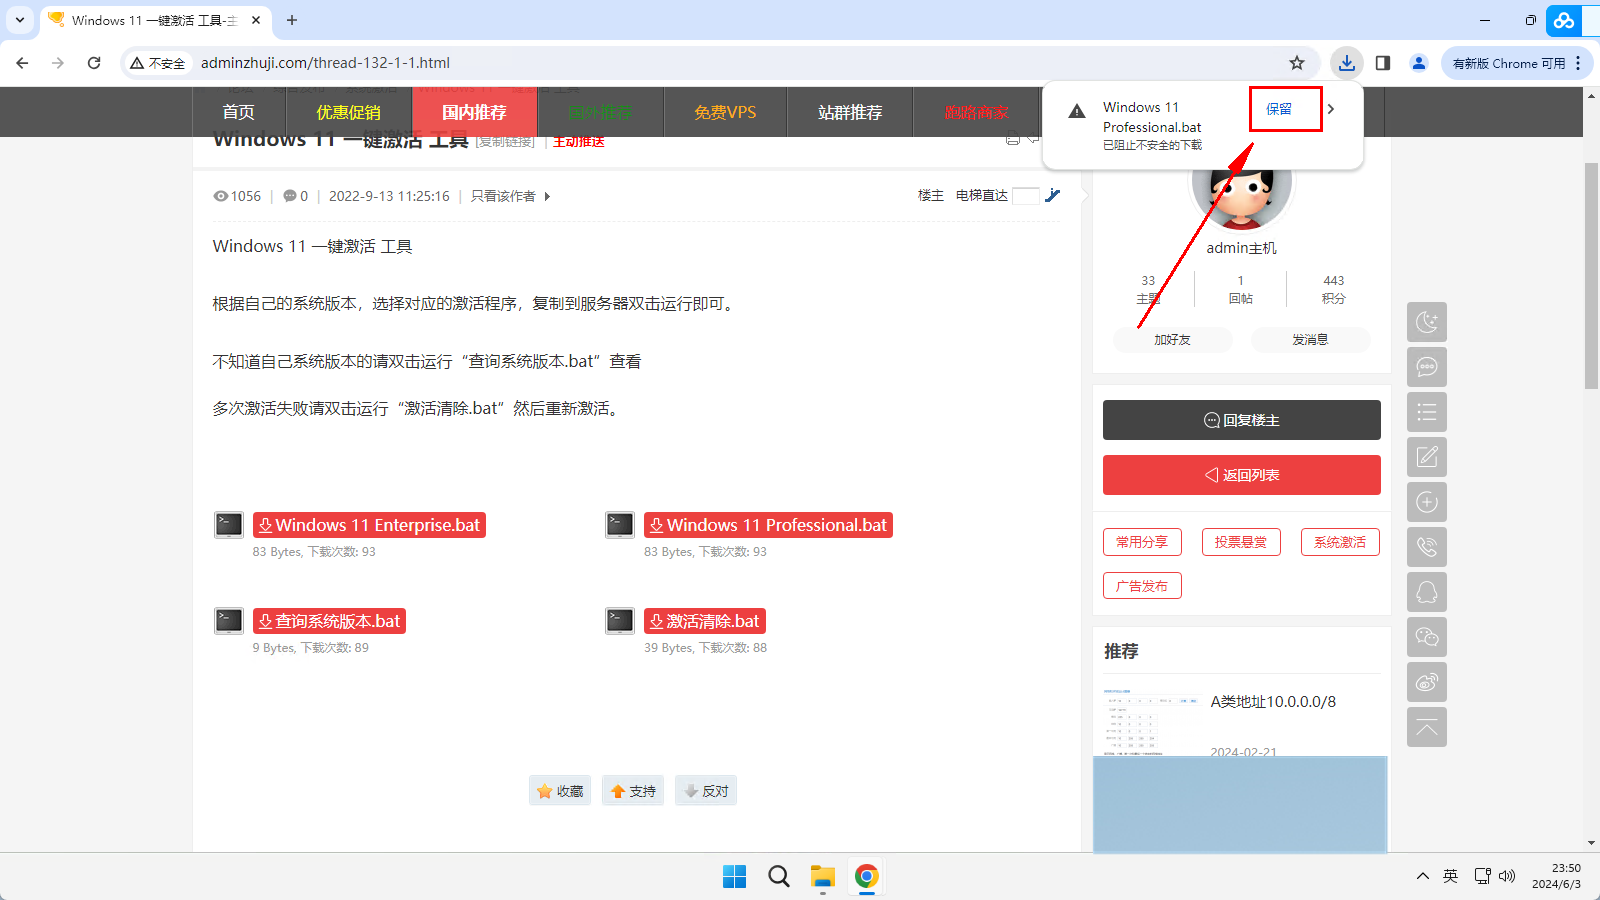Open File Explorer from the taskbar

coord(823,877)
